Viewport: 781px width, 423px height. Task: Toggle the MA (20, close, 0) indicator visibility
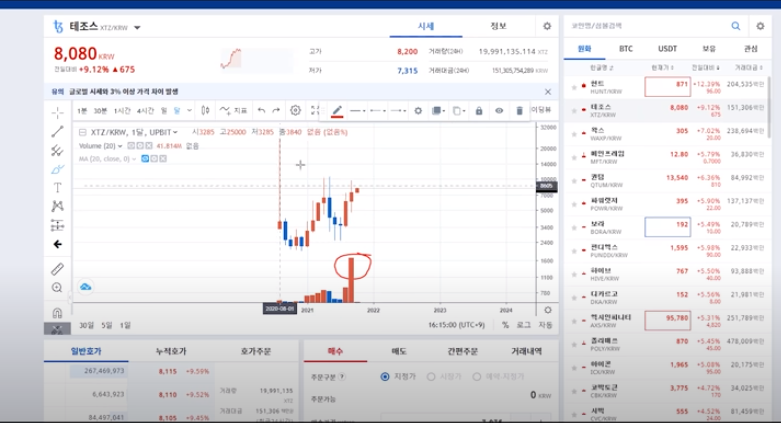coord(145,159)
